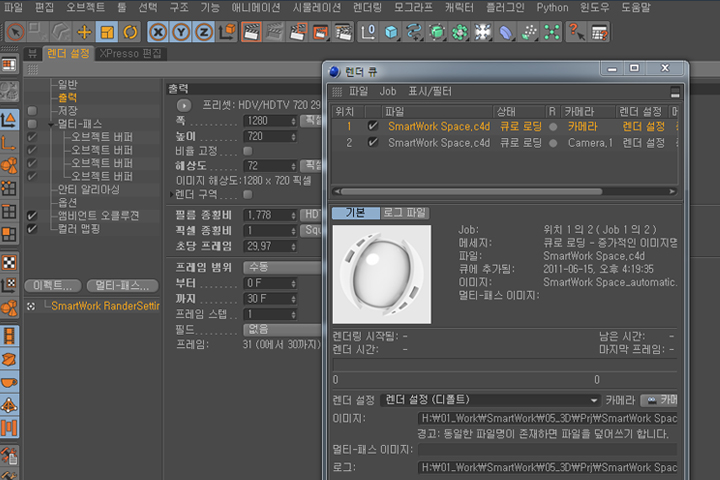Open the render queue panel grip icon
Screen dimensions: 720x480
click(337, 91)
